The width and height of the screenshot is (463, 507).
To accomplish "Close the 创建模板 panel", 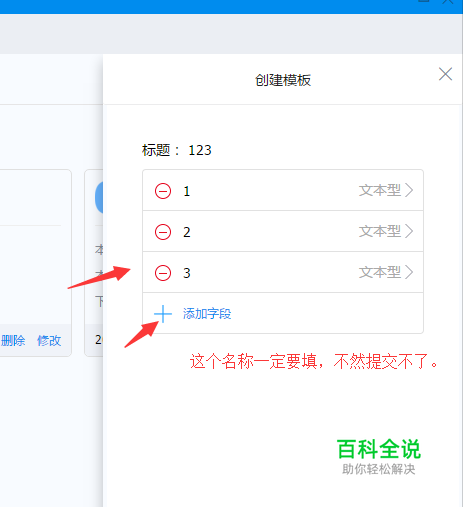I will click(445, 74).
